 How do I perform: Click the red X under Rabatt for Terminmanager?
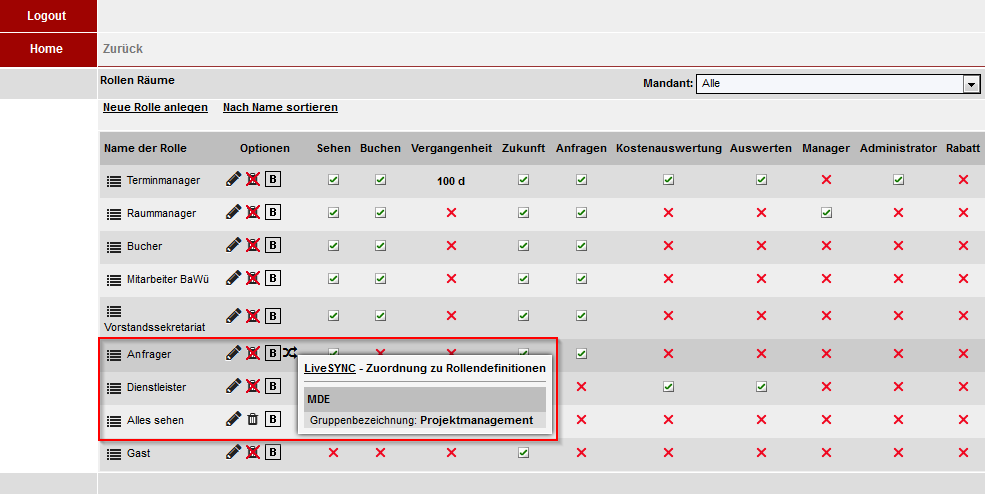click(963, 180)
